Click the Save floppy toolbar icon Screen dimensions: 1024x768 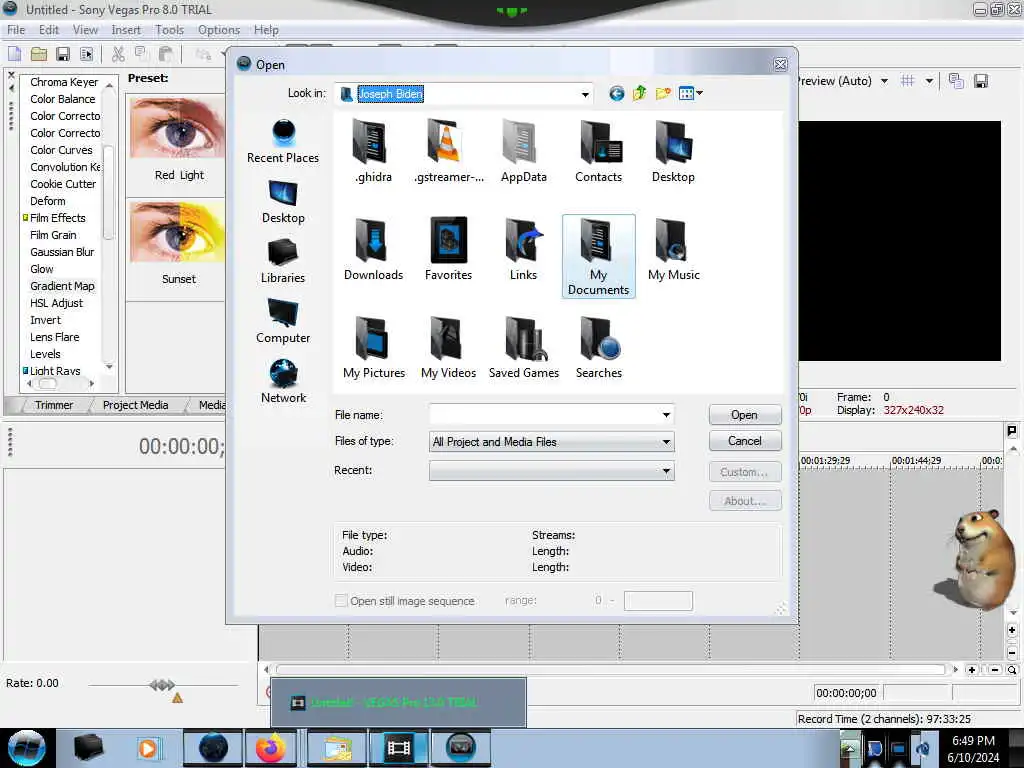[63, 54]
